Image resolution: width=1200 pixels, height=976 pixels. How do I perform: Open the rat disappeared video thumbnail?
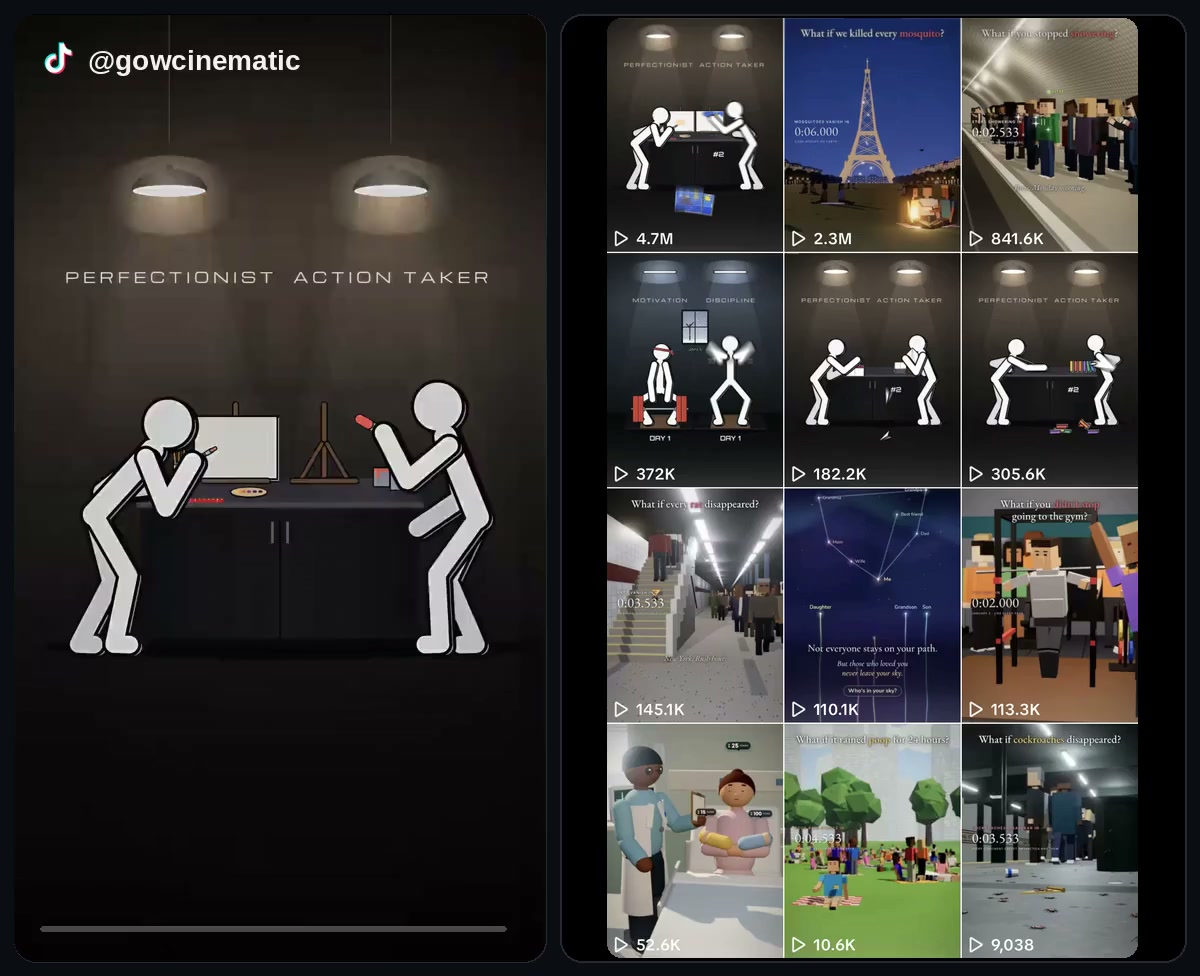tap(695, 605)
